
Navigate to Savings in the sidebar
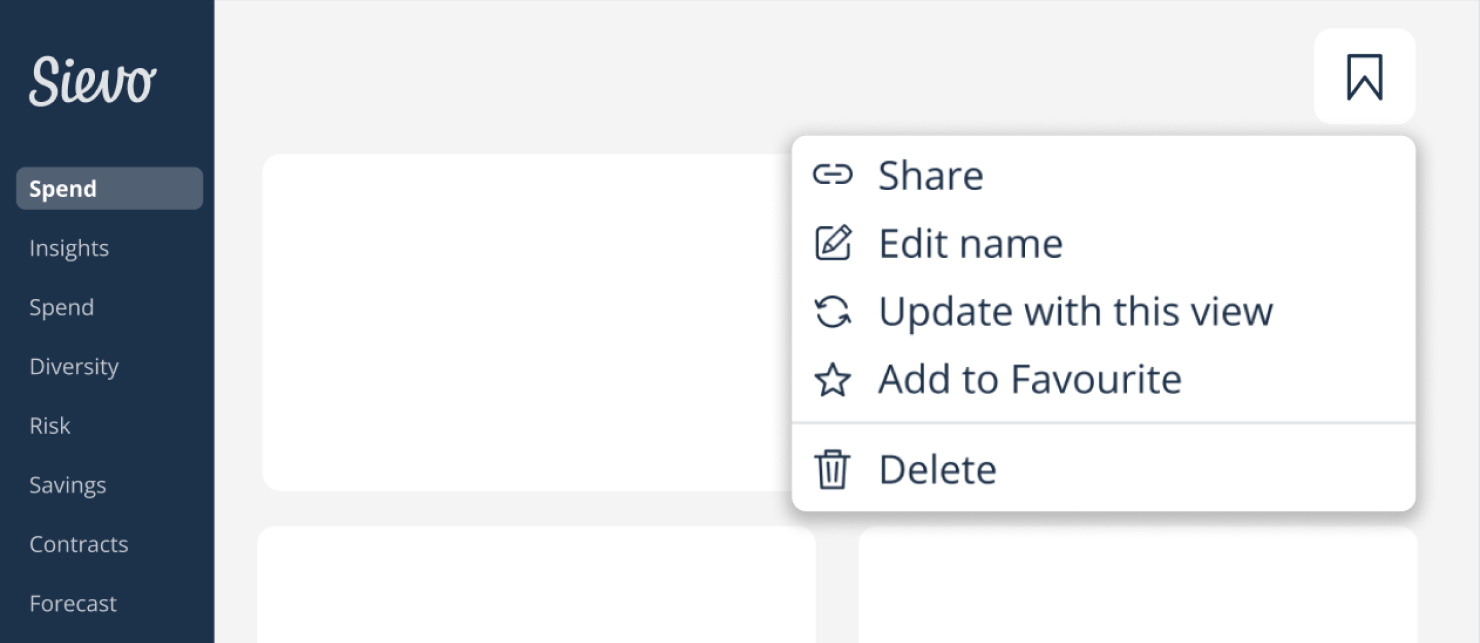point(68,485)
